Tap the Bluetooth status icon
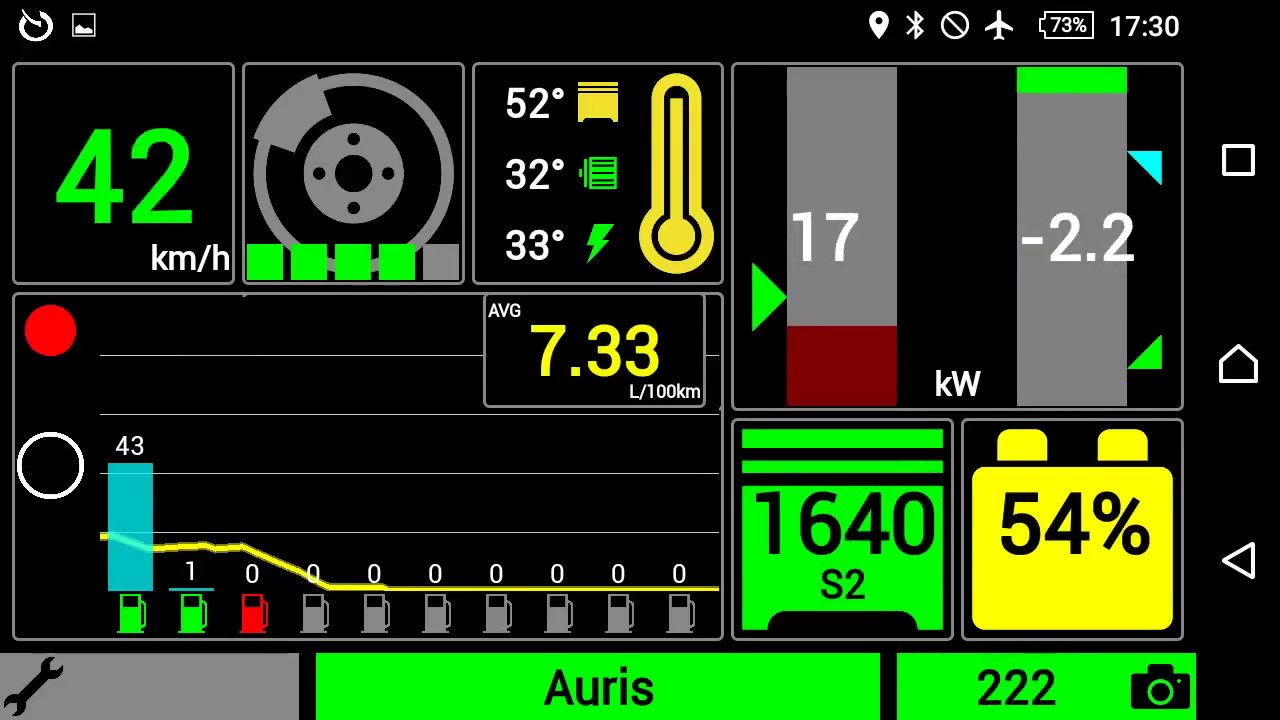 coord(915,25)
